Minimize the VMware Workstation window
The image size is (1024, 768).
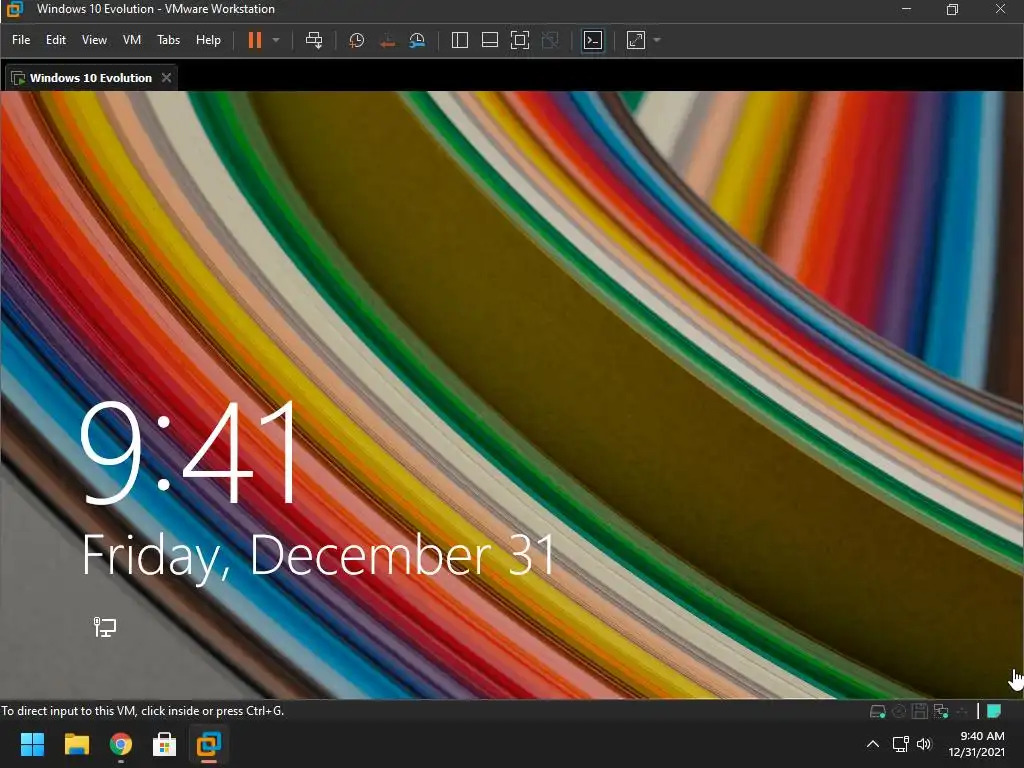tap(906, 9)
